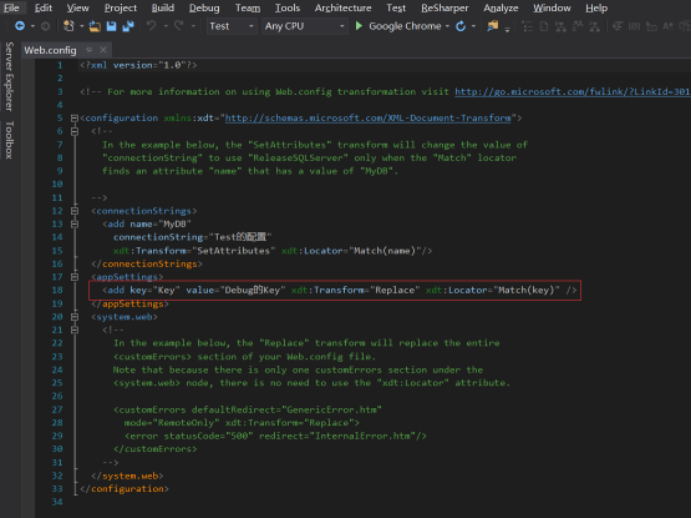
Task: Click the Find in Files folder icon
Action: 493,26
